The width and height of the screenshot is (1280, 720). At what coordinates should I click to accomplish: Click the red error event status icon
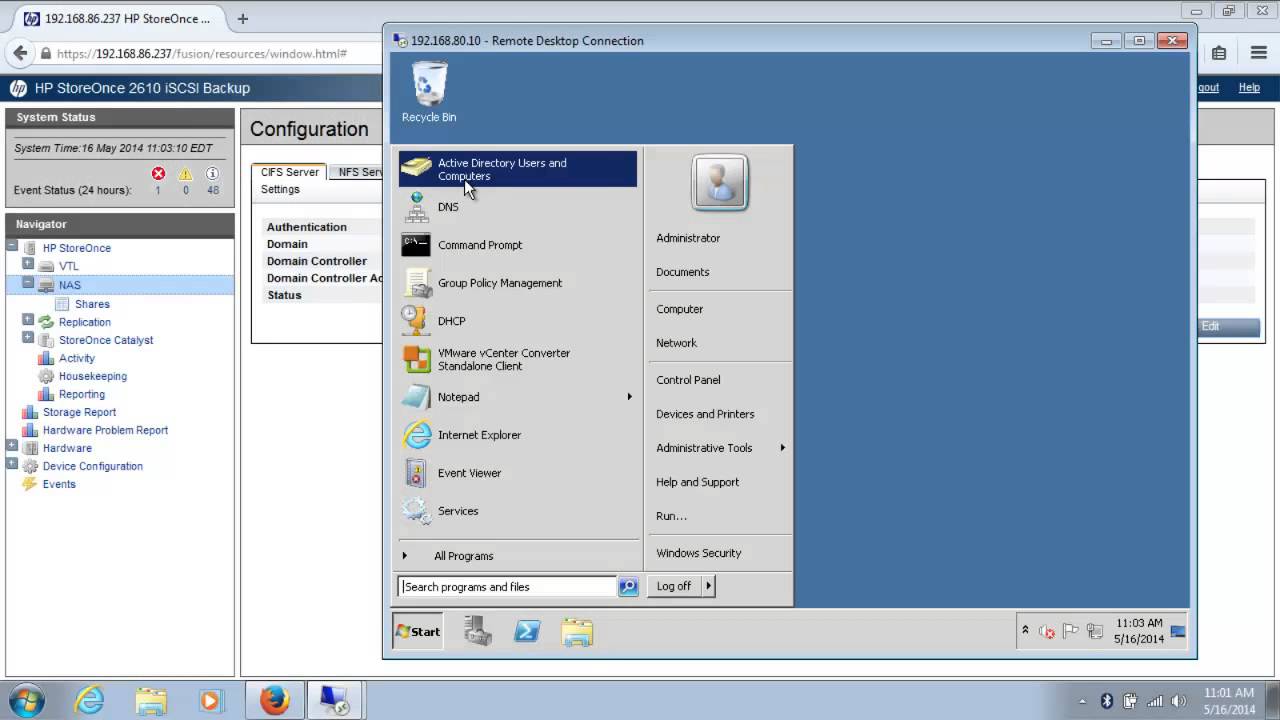coord(158,173)
